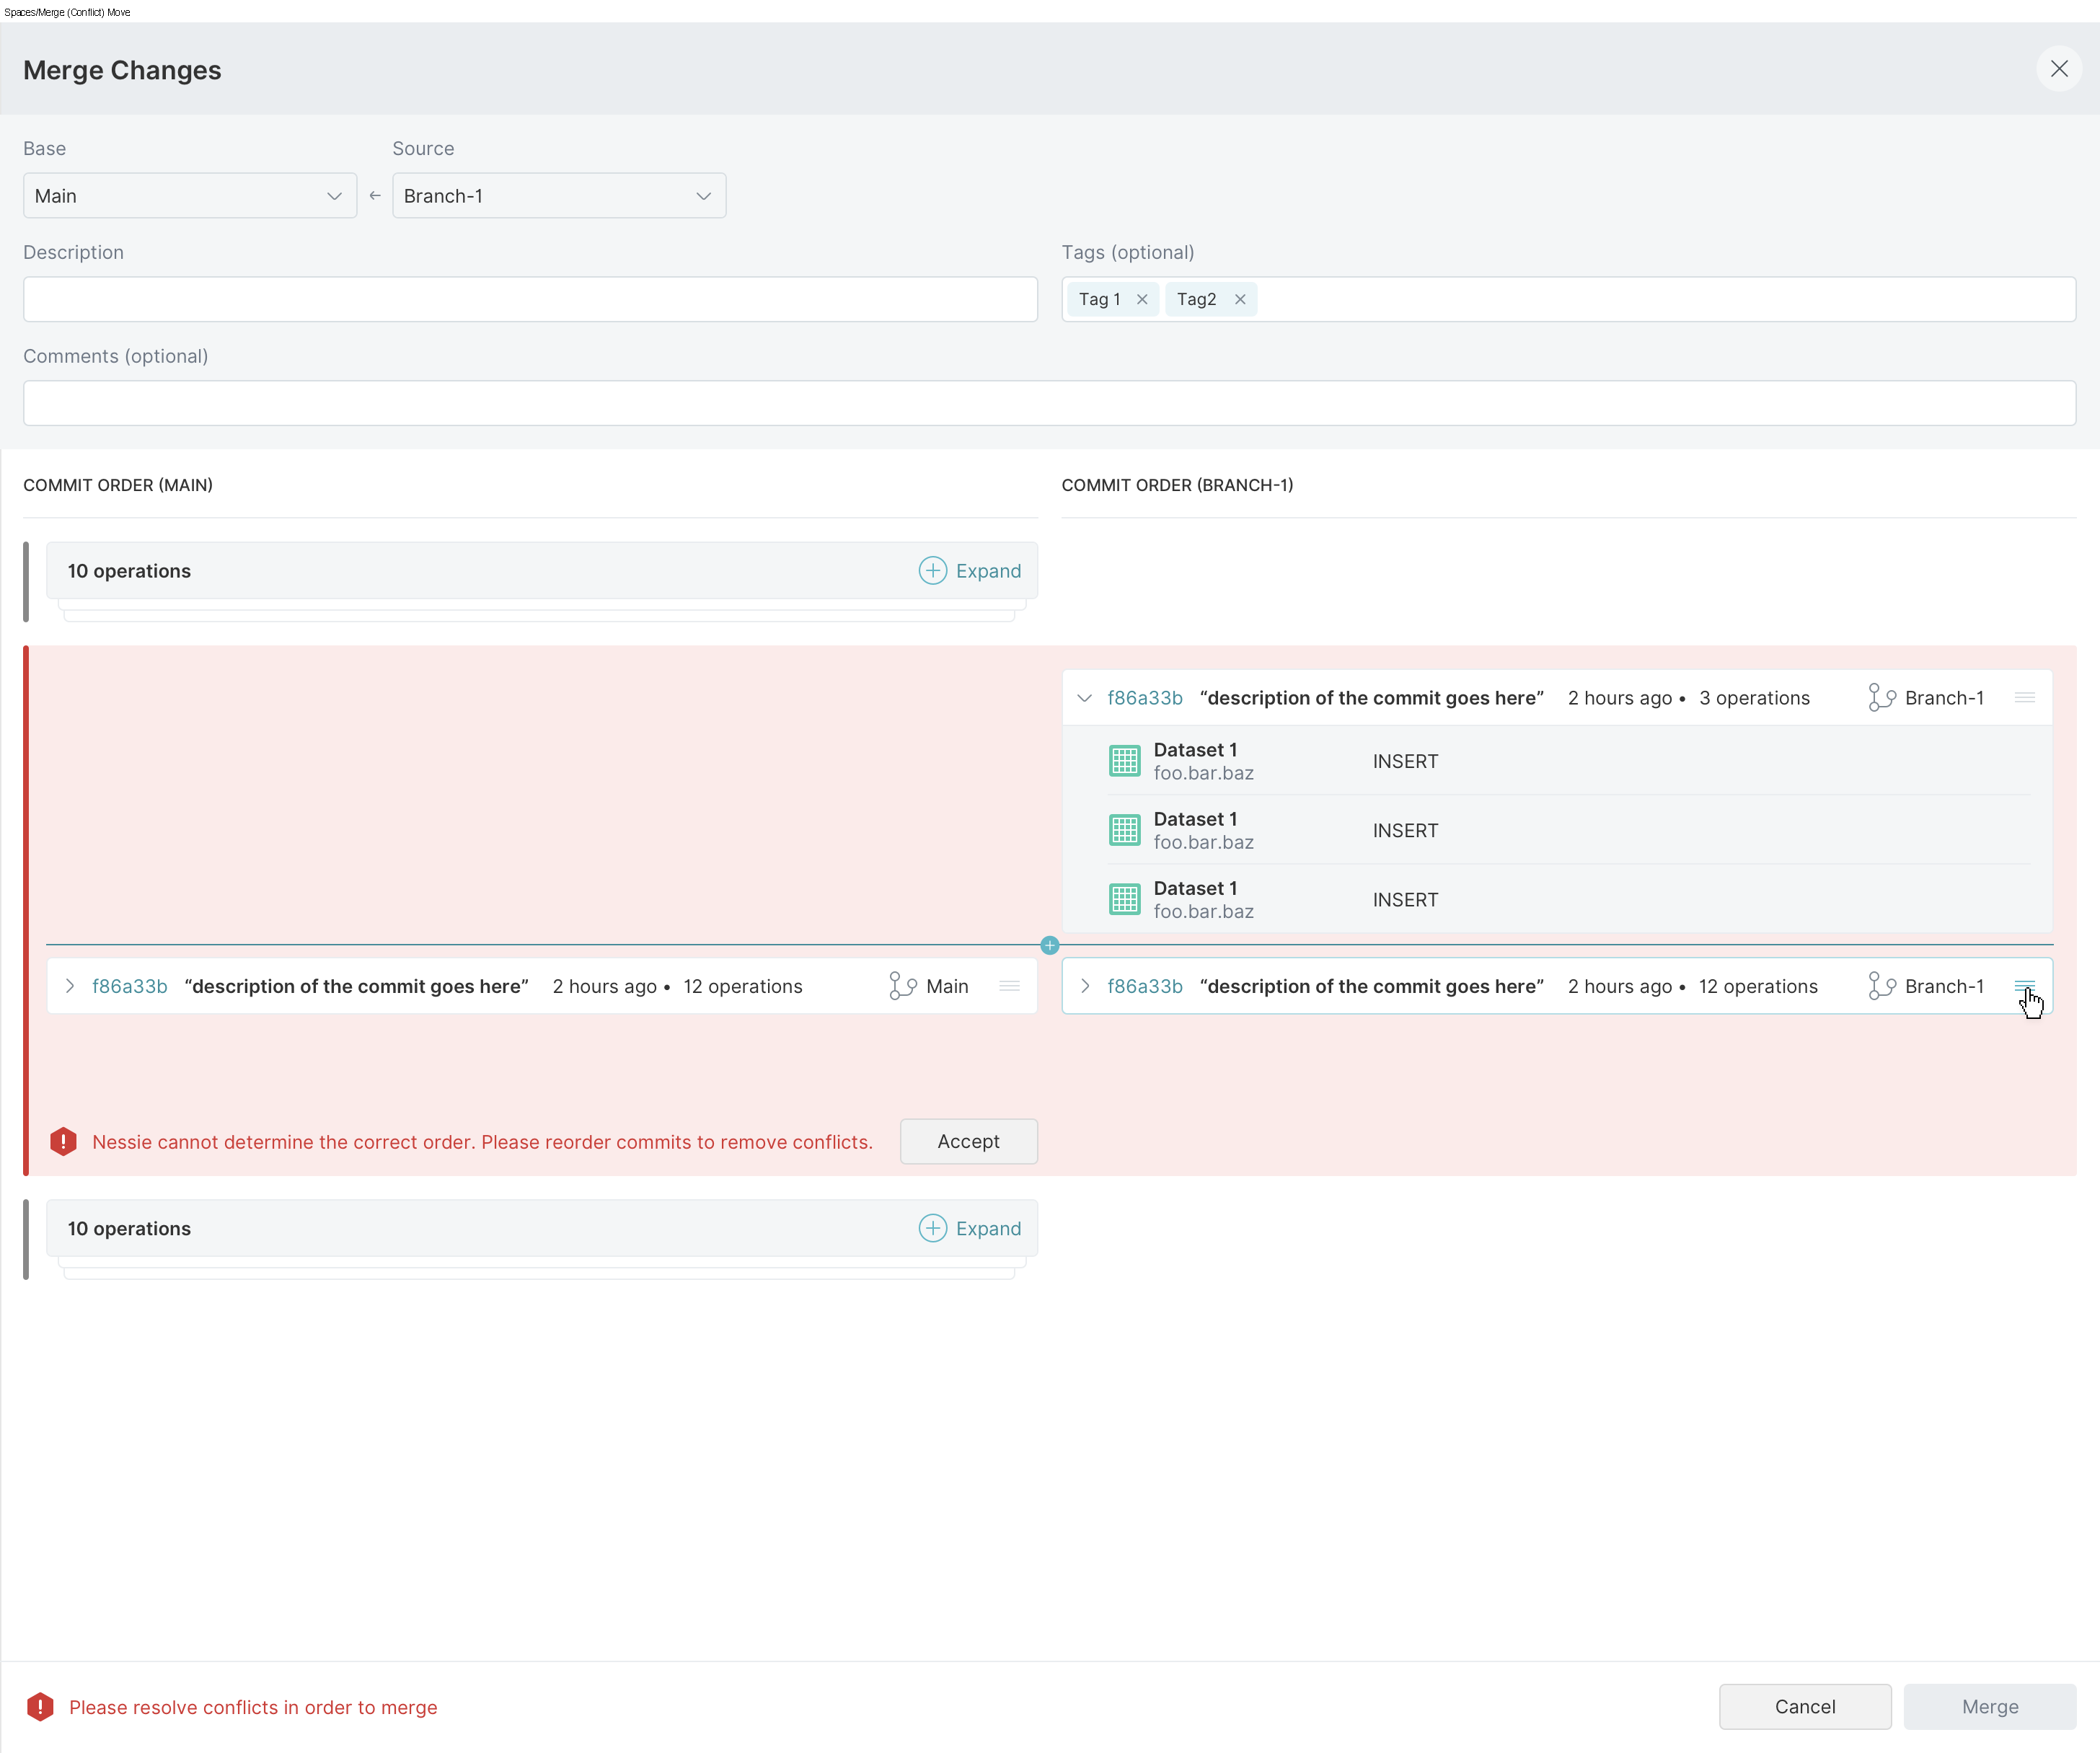Open f86a33b hash on 12 operations Branch-1 row

[x=1144, y=986]
